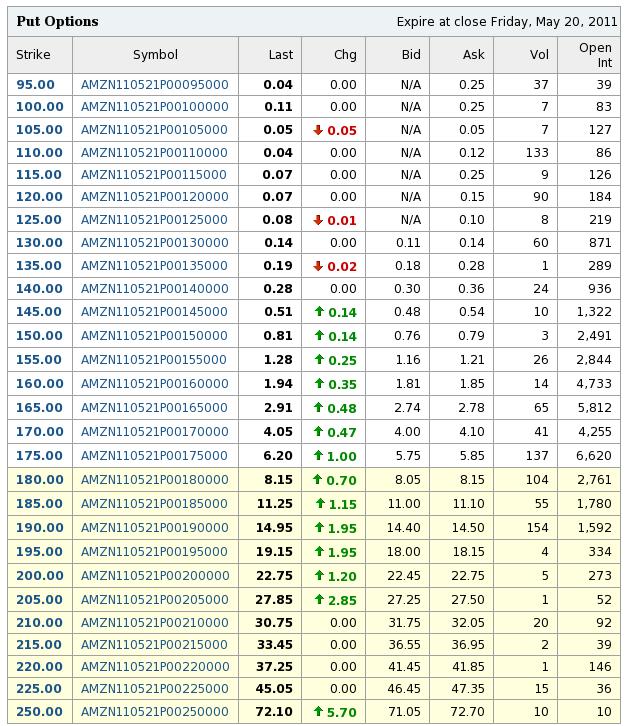
Task: Open strike price 120.00 link
Action: [39, 197]
